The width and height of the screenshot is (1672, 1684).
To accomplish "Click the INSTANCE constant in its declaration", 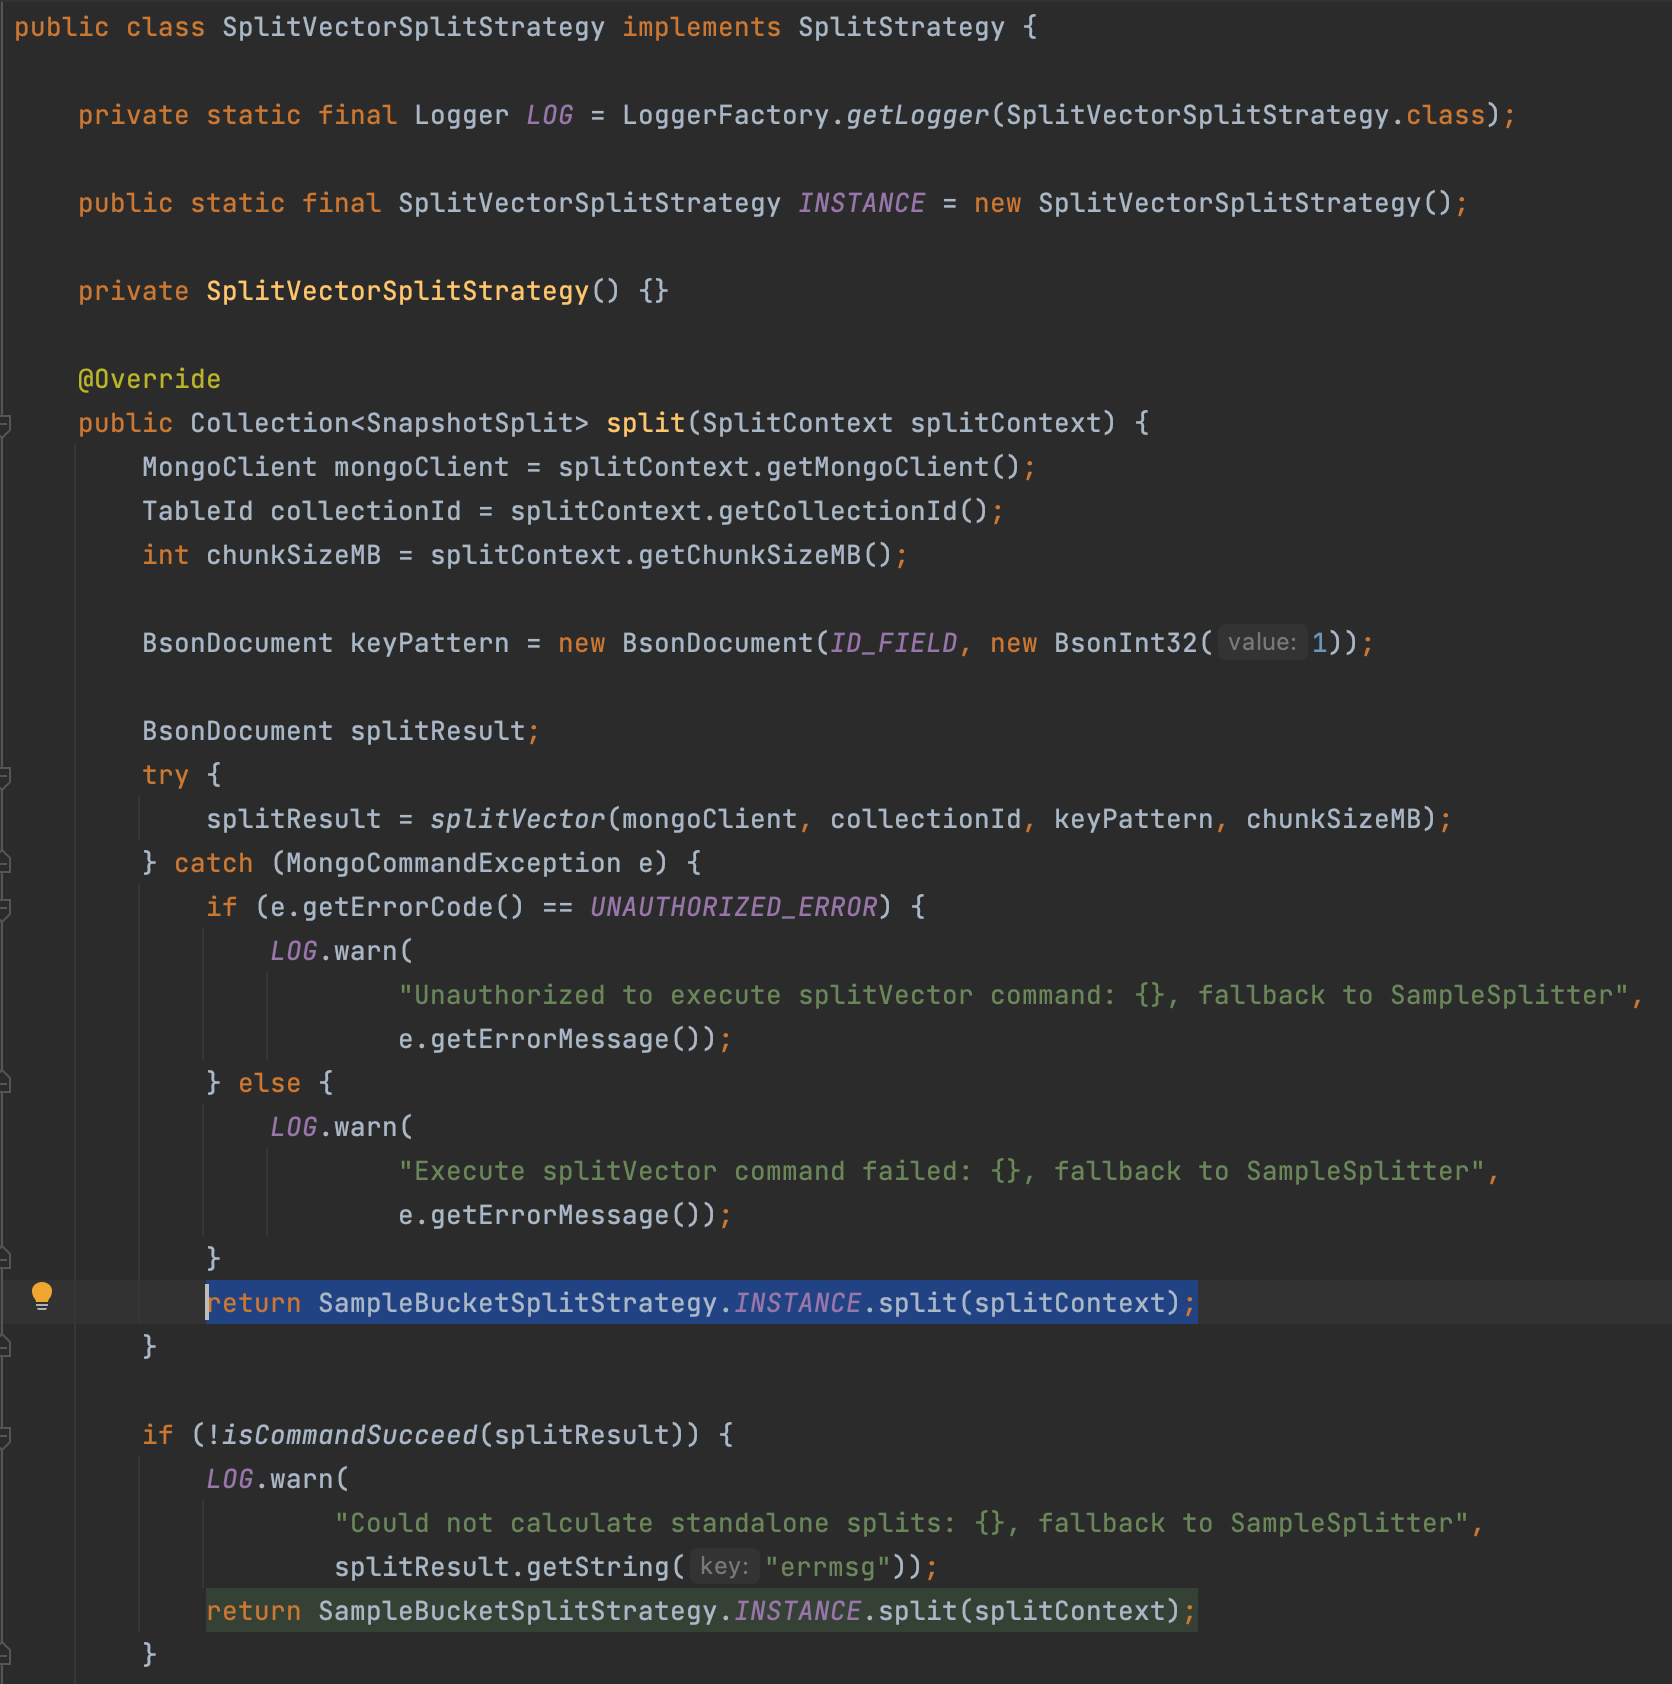I will click(861, 203).
